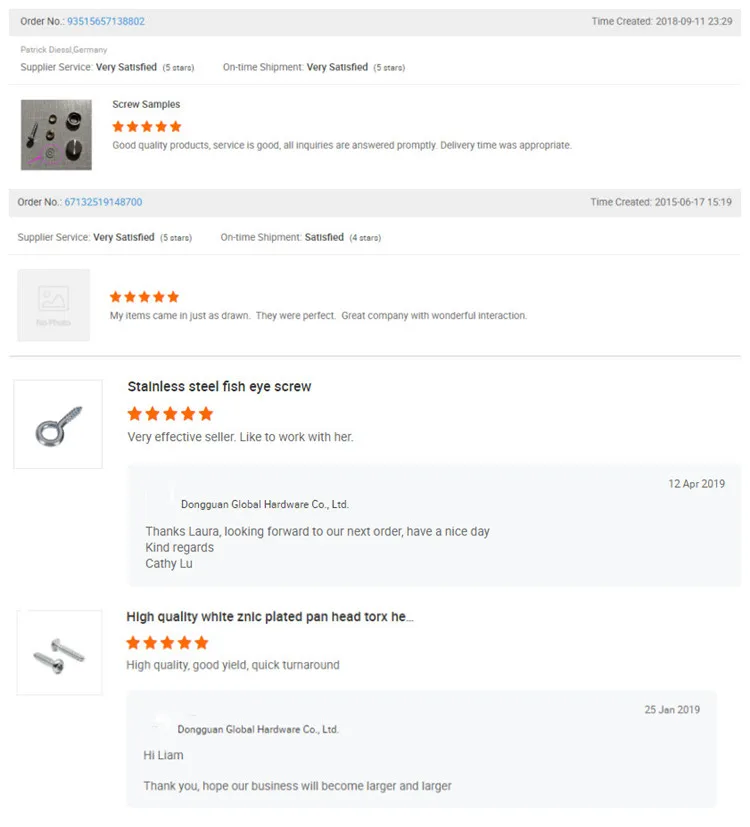Open Stainless steel fish eye screw title
The width and height of the screenshot is (750, 827).
coord(219,387)
